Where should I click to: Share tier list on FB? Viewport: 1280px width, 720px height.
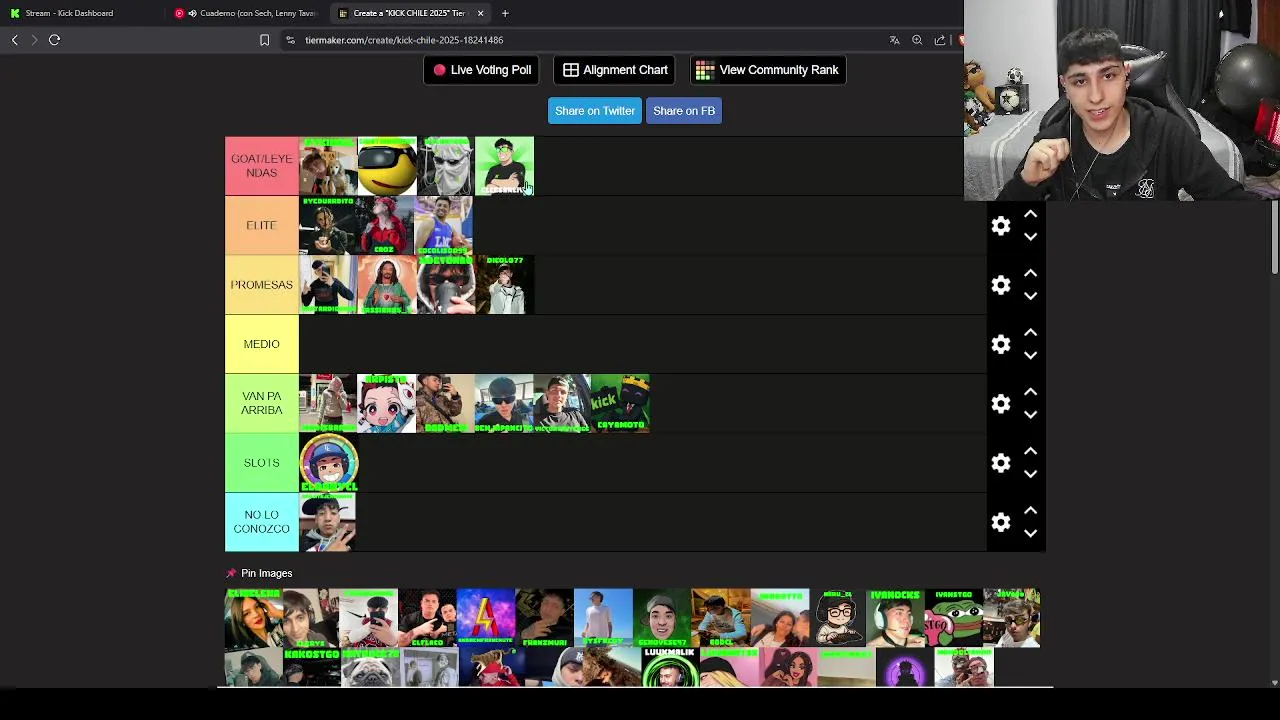point(684,111)
